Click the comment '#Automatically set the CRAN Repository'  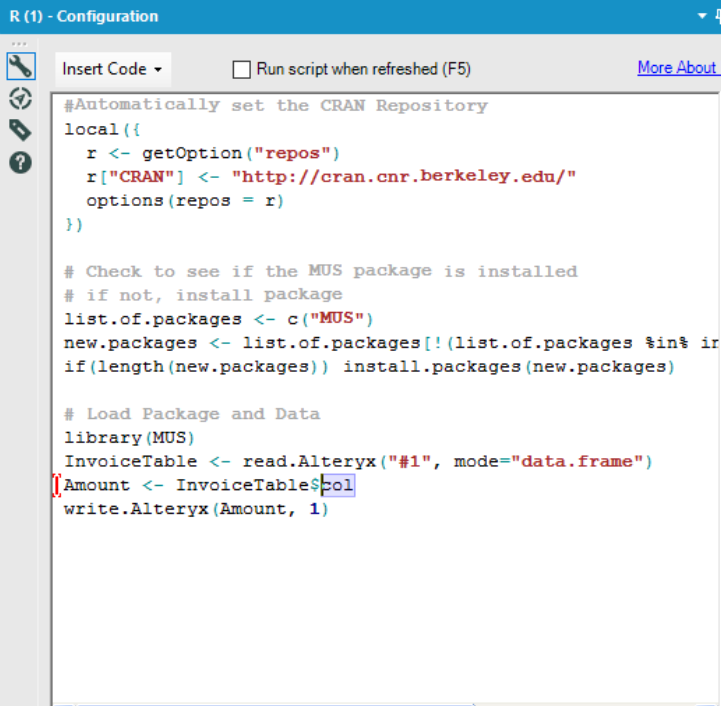point(276,105)
